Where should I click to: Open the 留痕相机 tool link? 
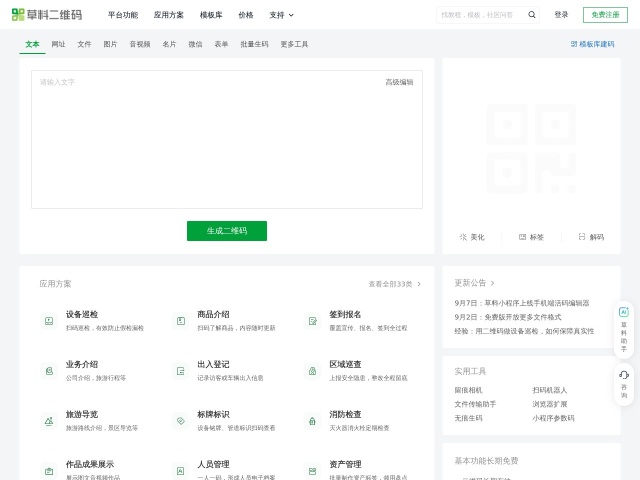click(x=469, y=390)
